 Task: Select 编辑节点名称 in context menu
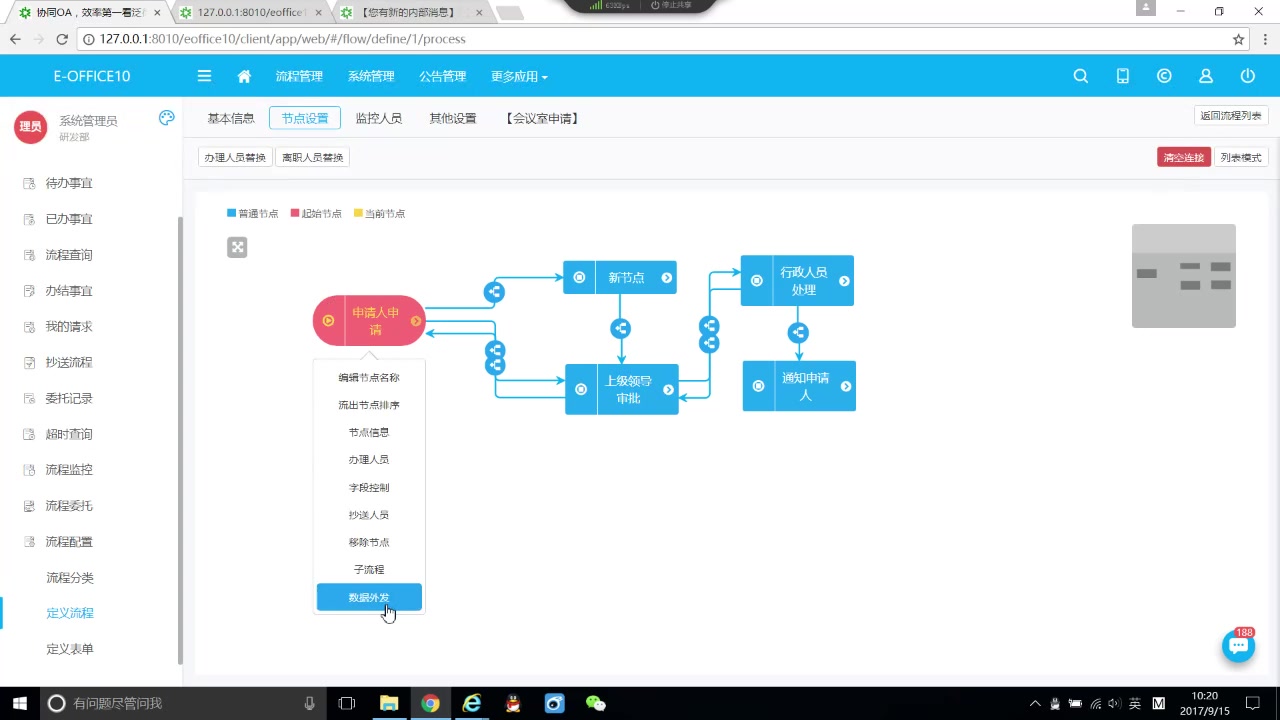click(369, 377)
